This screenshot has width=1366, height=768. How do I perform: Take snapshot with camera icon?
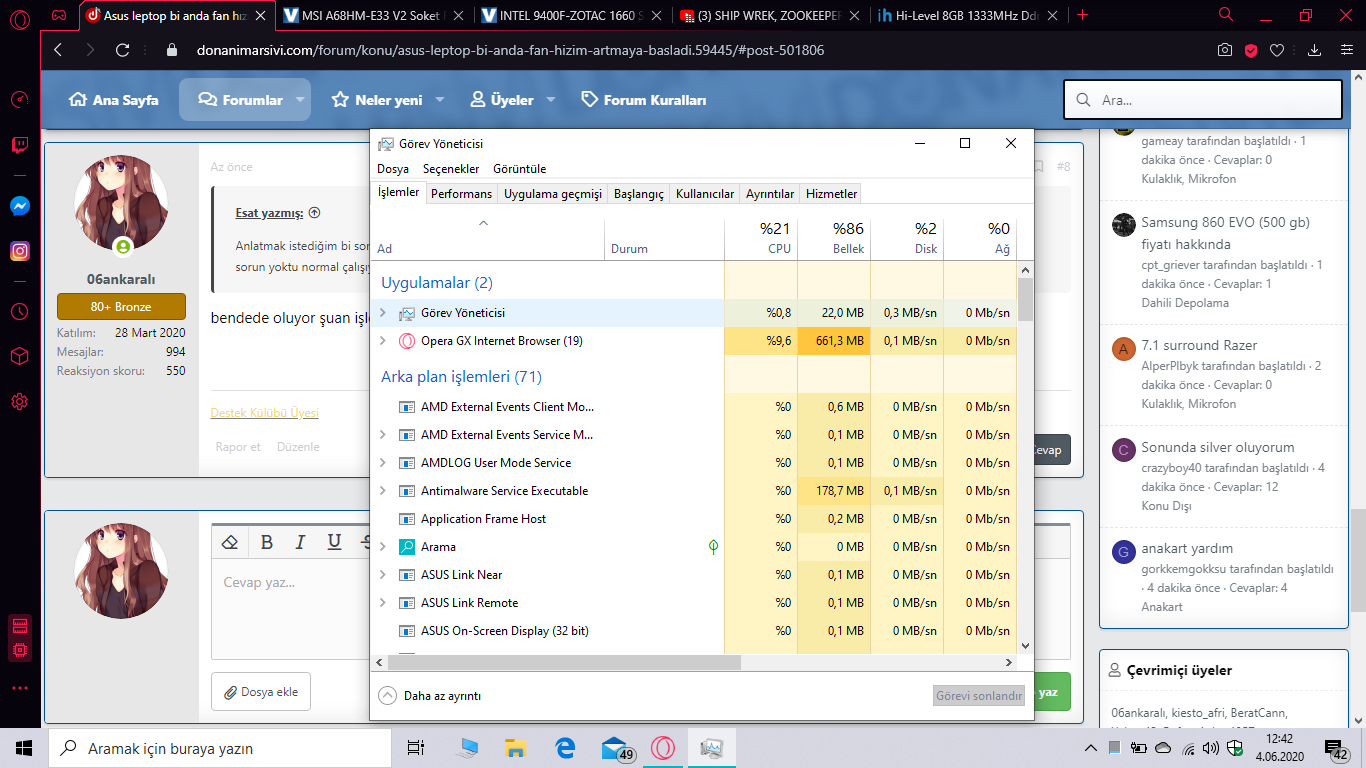(x=1225, y=50)
